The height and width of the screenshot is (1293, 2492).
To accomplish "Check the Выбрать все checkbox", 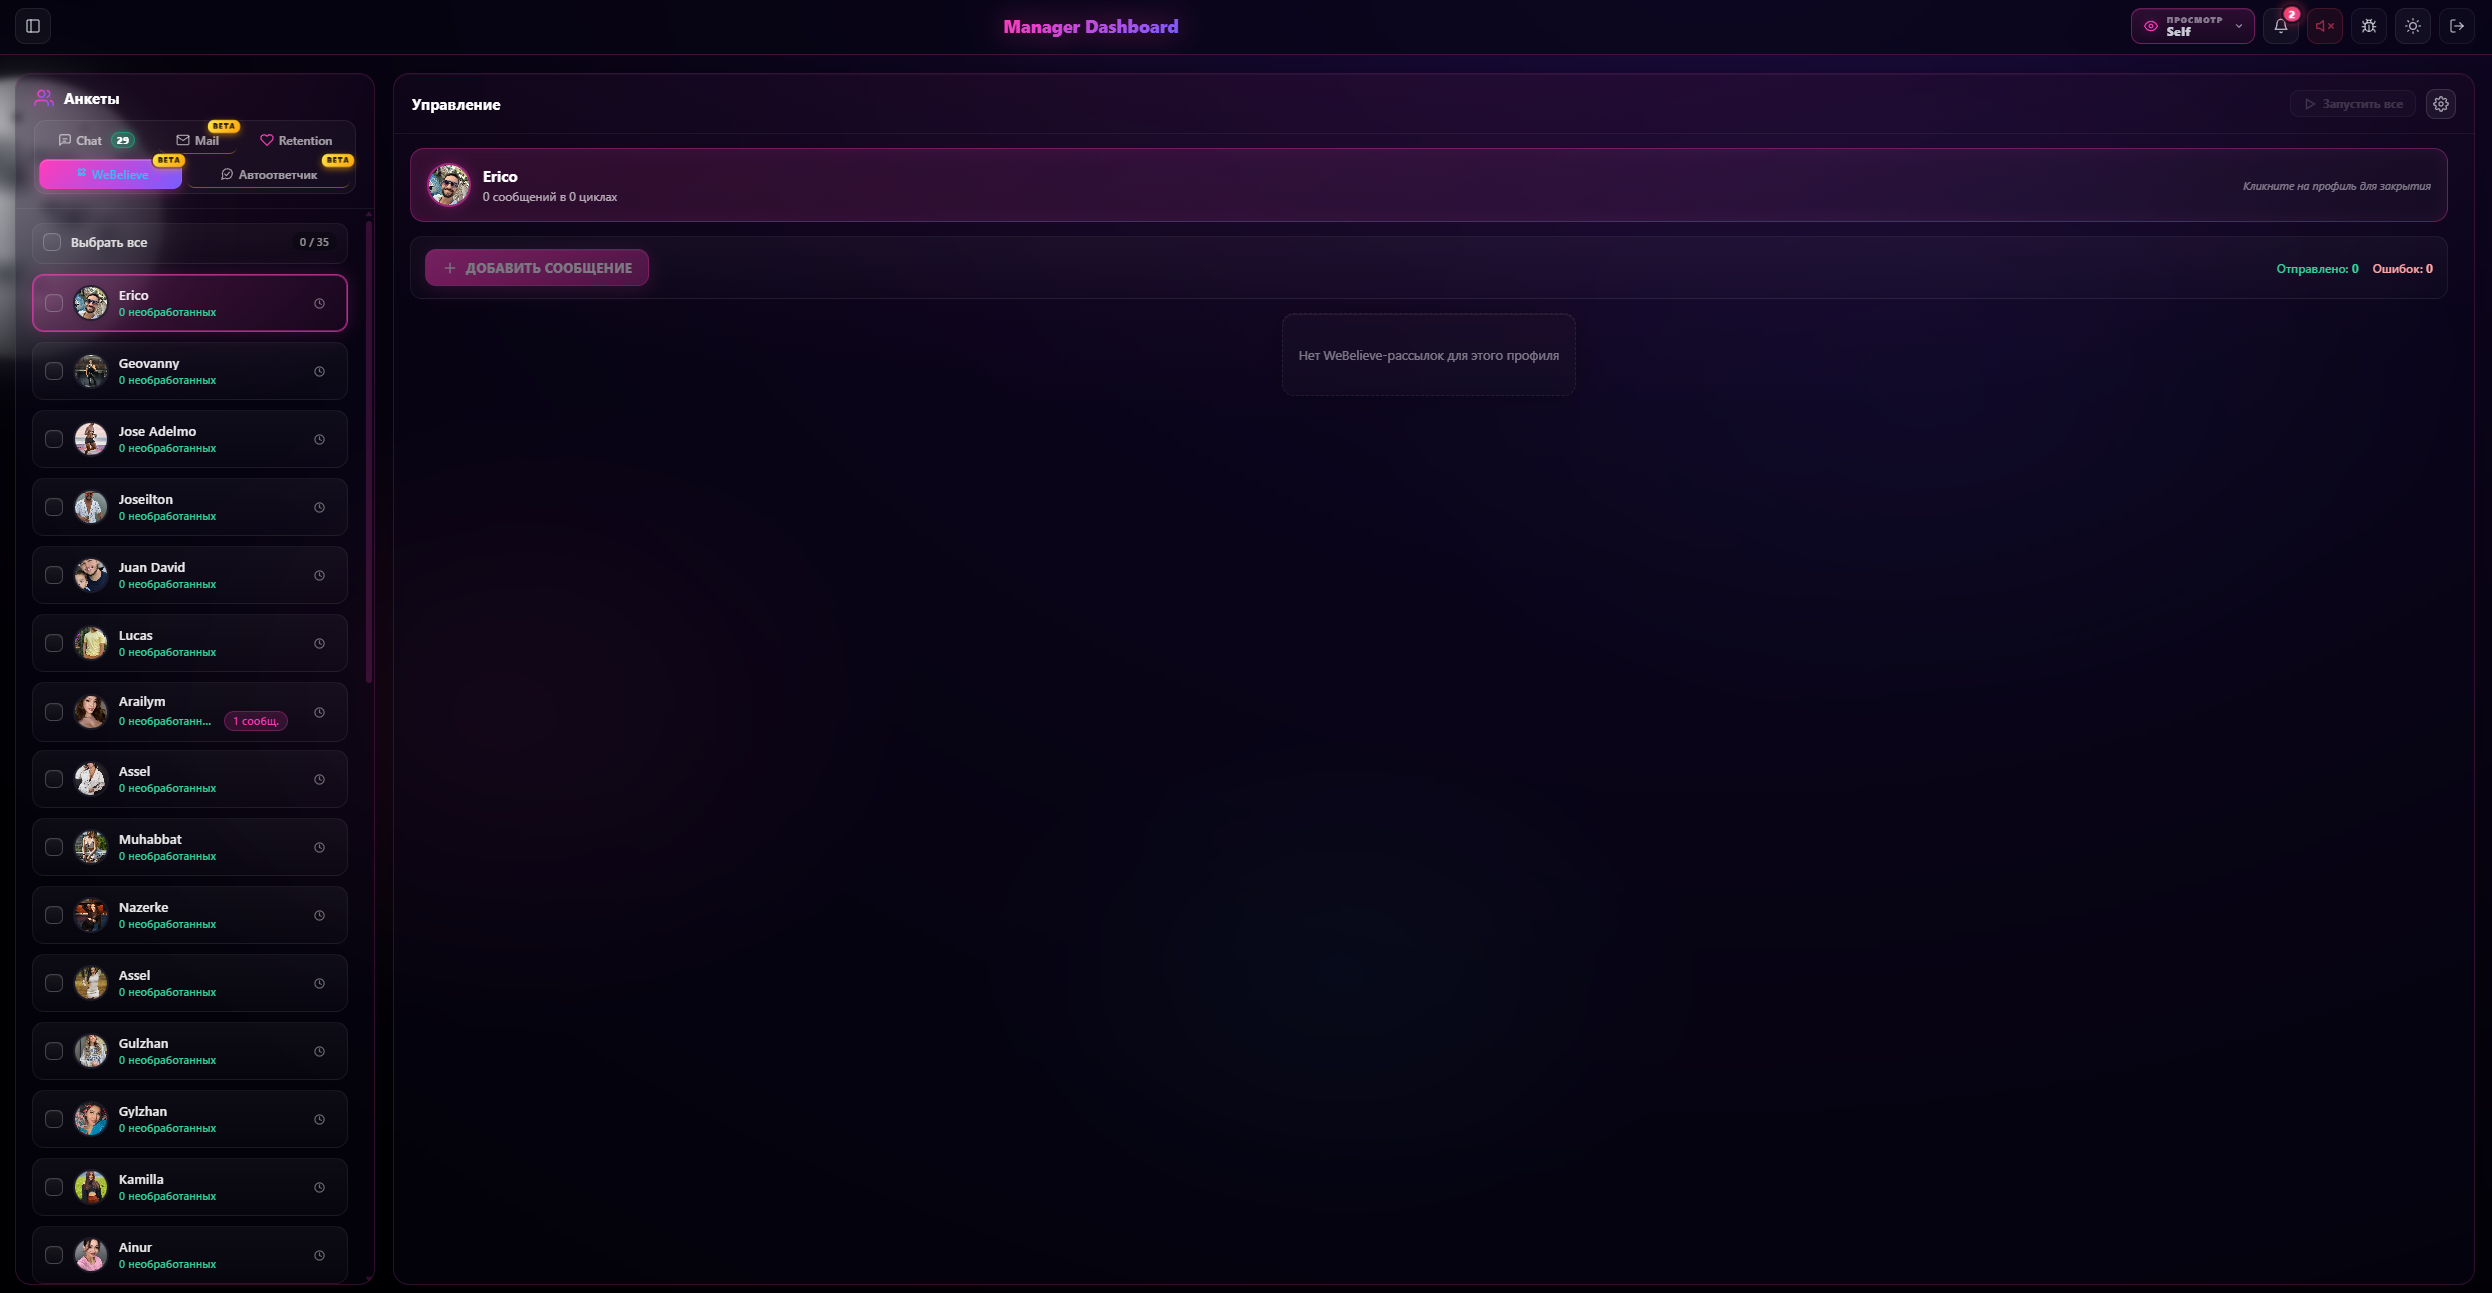I will click(x=52, y=242).
